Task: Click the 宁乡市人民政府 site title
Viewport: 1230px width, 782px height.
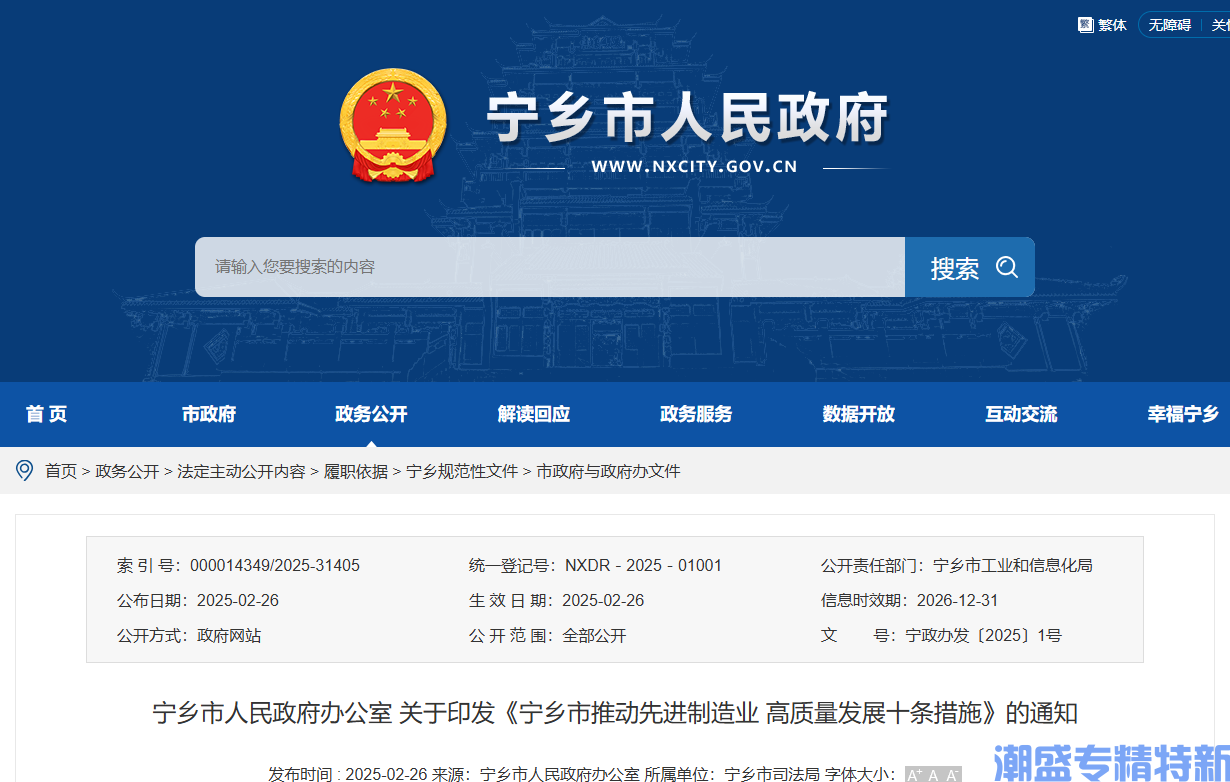Action: (688, 119)
